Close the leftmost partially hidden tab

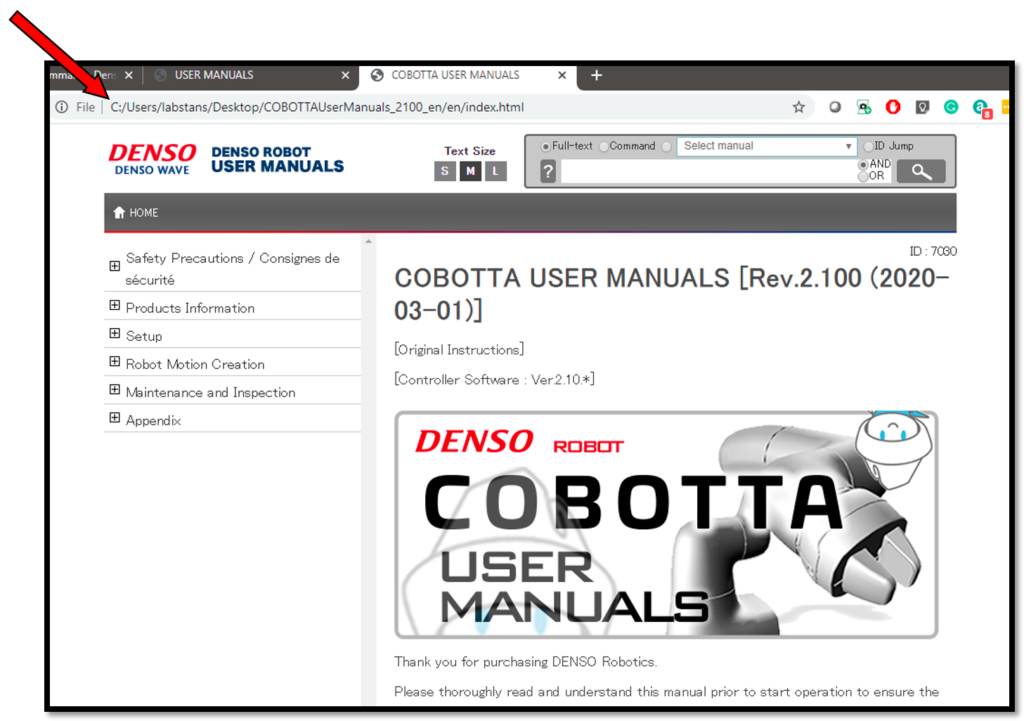129,75
